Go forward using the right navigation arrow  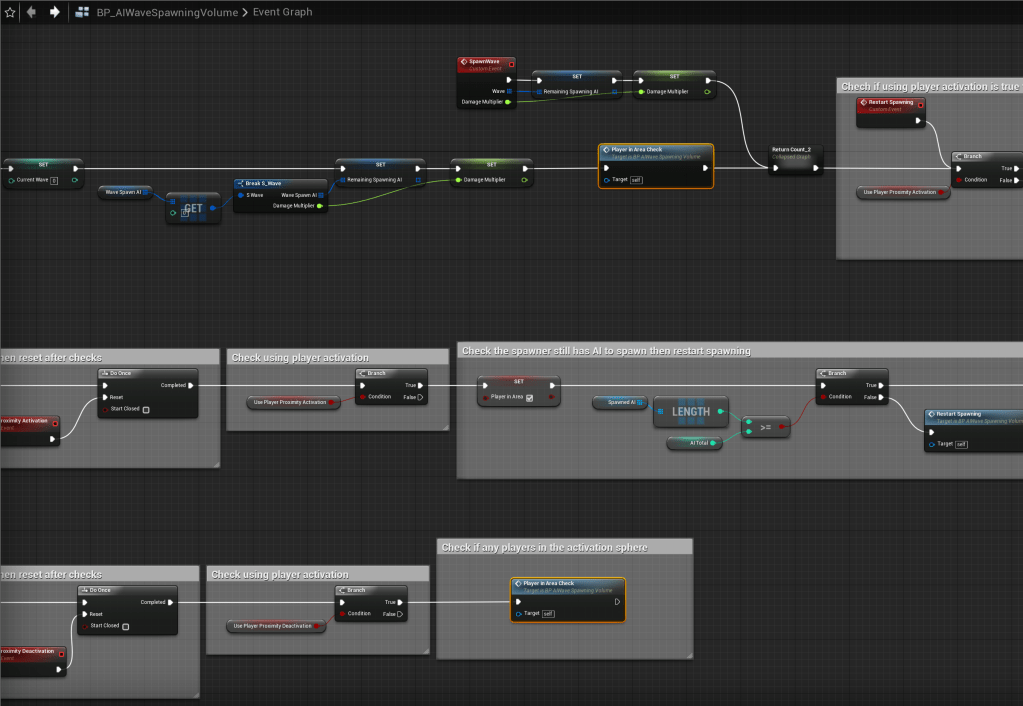[x=54, y=12]
